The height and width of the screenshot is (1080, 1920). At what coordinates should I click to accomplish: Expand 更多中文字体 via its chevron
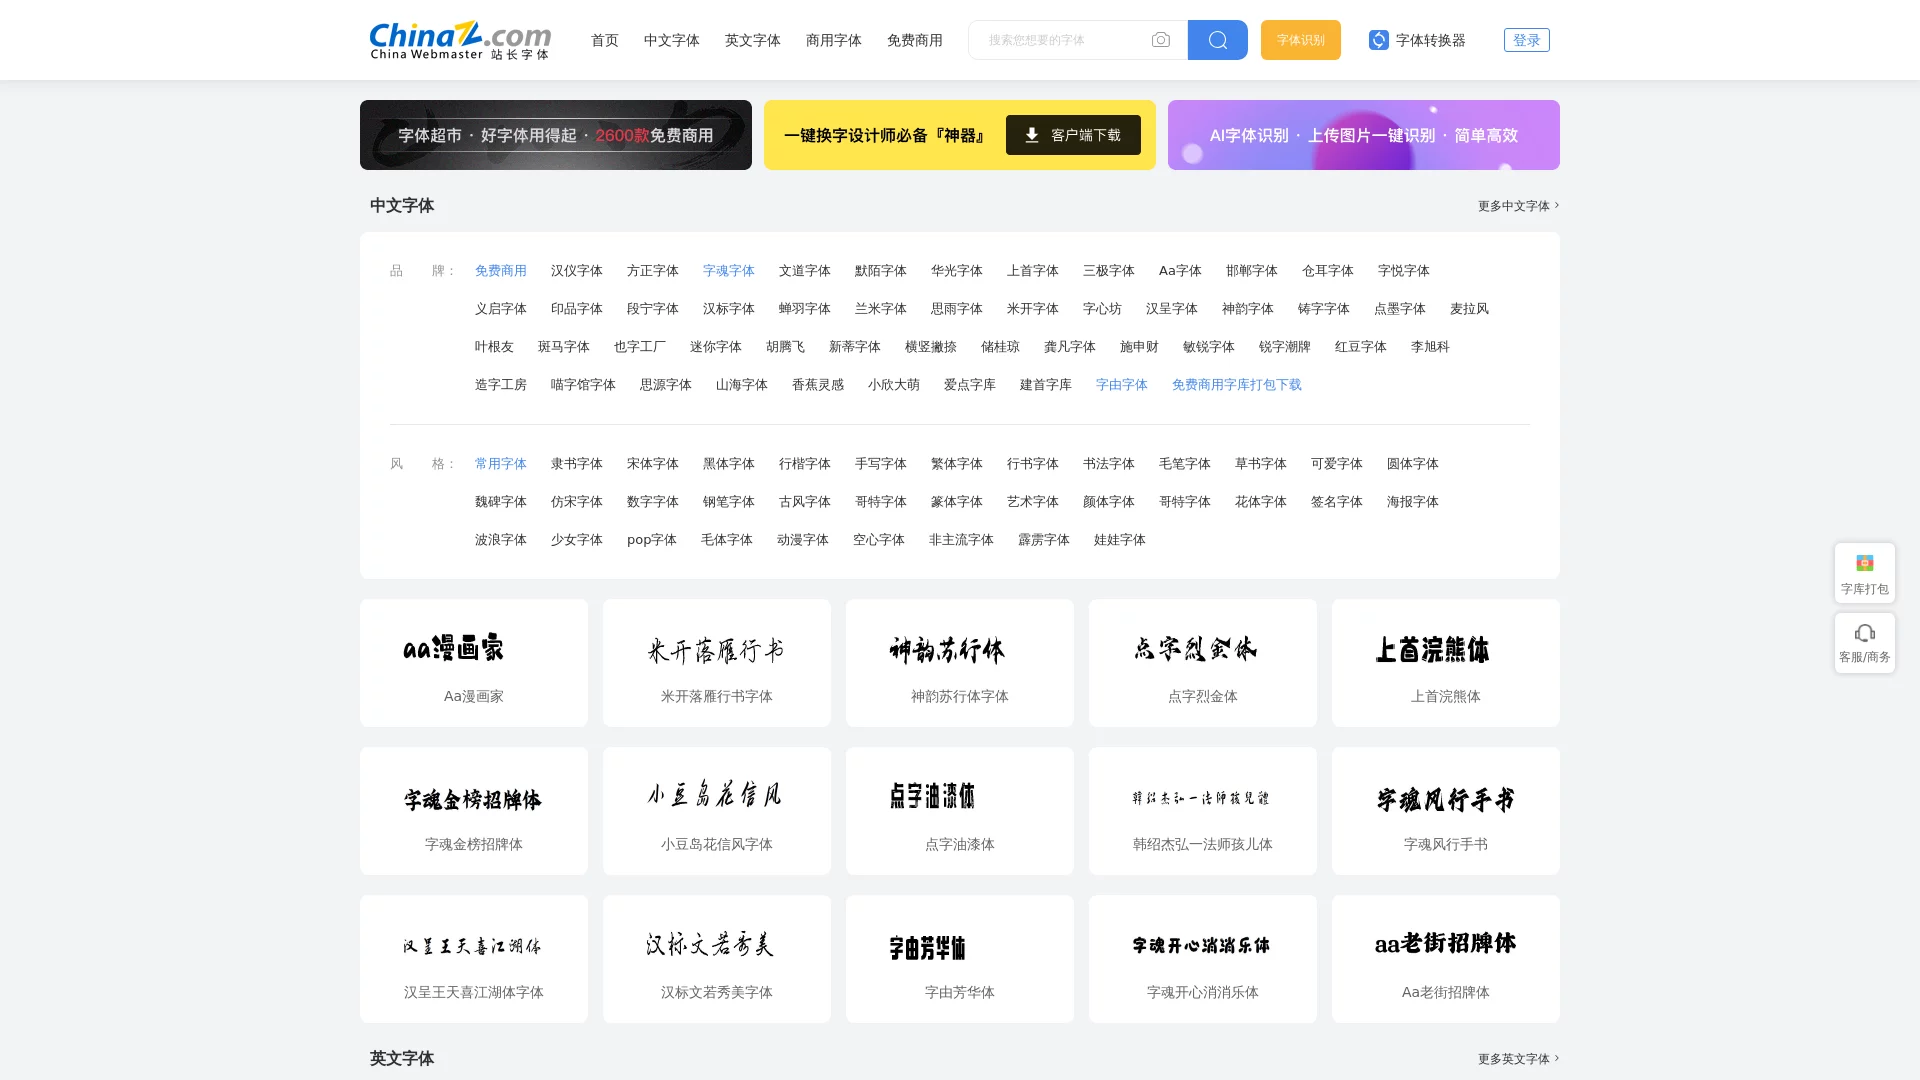pos(1555,206)
